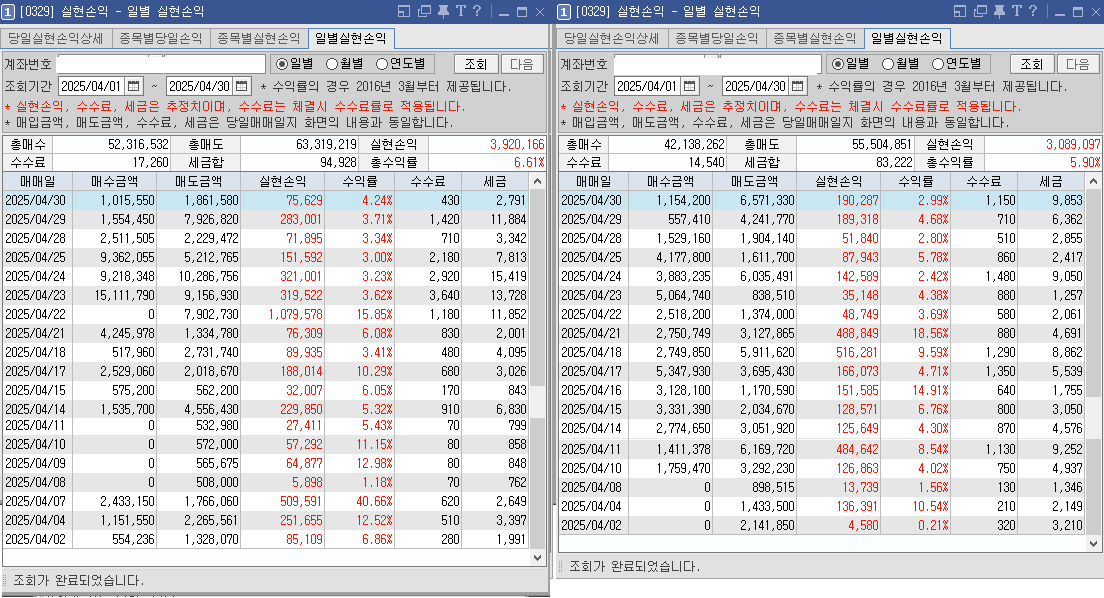The width and height of the screenshot is (1104, 598).
Task: Click 조회 button in left window
Action: [476, 64]
